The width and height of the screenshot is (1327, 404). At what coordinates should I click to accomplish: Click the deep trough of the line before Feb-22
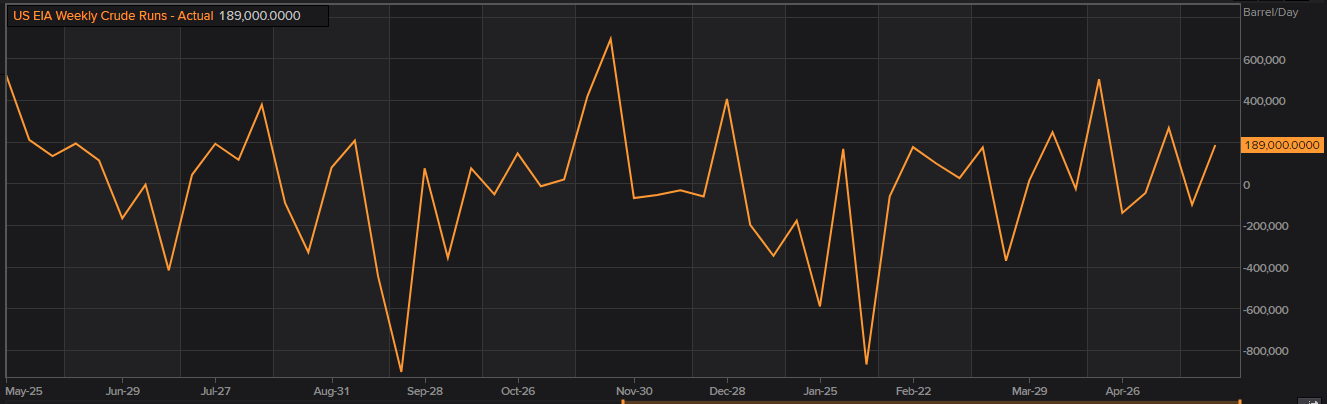866,364
